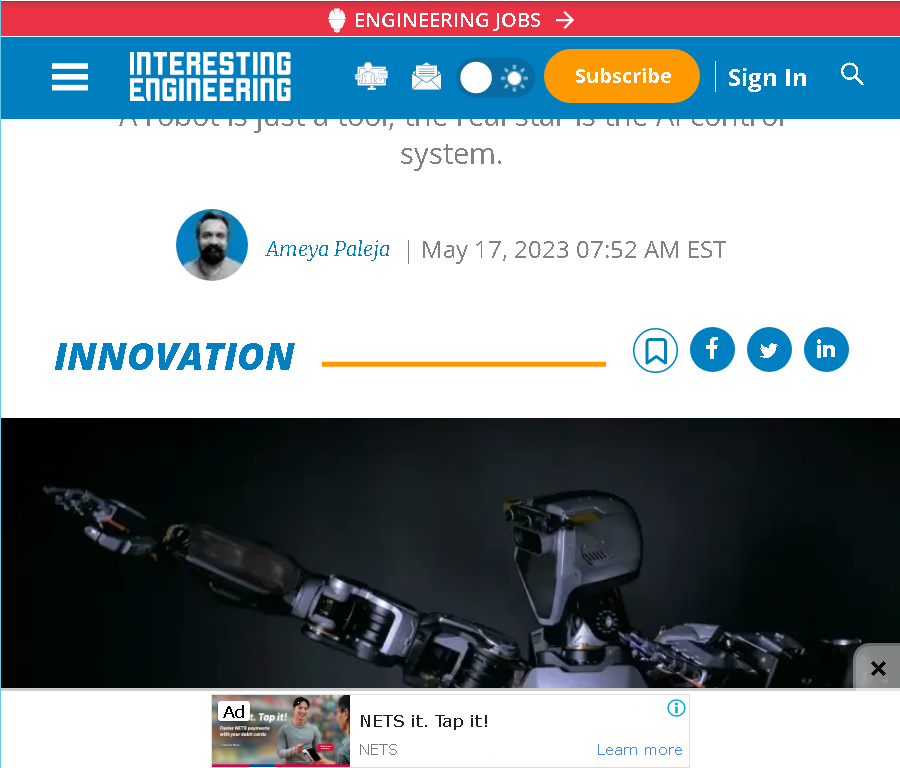The height and width of the screenshot is (768, 900).
Task: Close the bottom ad banner
Action: click(878, 668)
